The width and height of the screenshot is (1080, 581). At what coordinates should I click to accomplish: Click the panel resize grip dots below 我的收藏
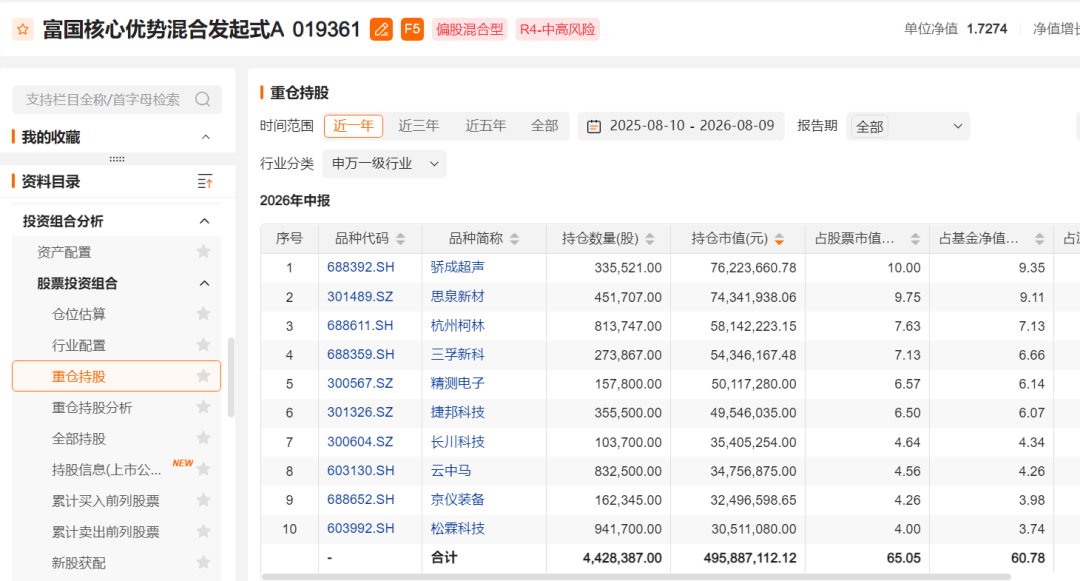[117, 159]
